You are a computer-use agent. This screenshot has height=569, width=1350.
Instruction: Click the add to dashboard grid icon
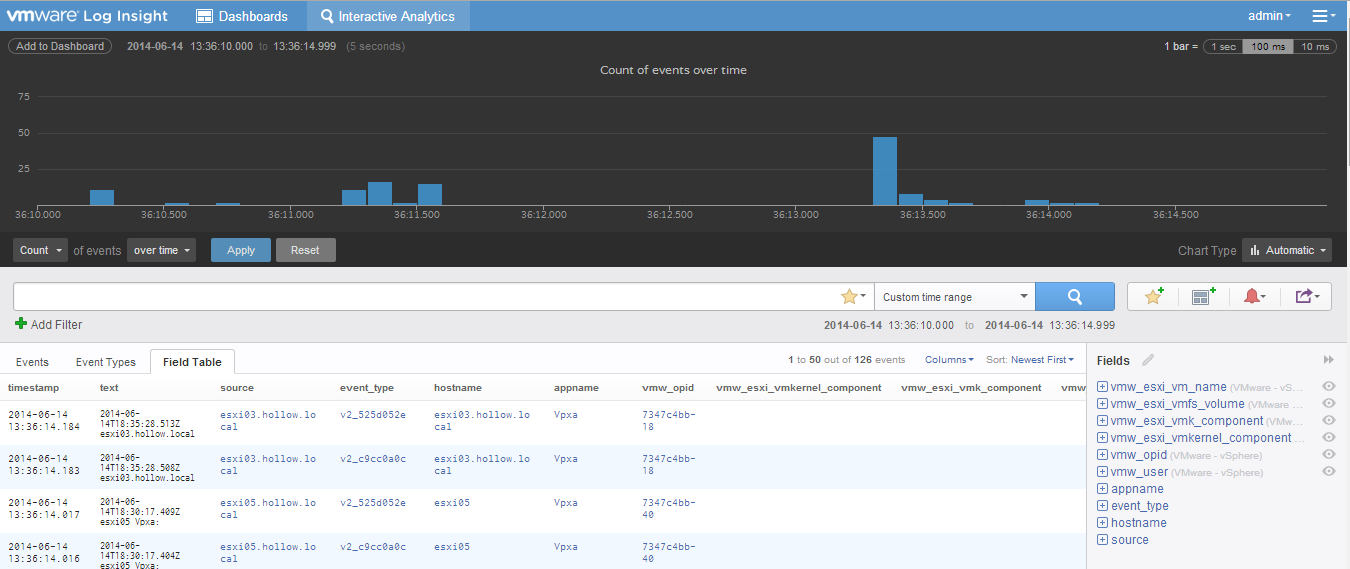[x=1203, y=296]
